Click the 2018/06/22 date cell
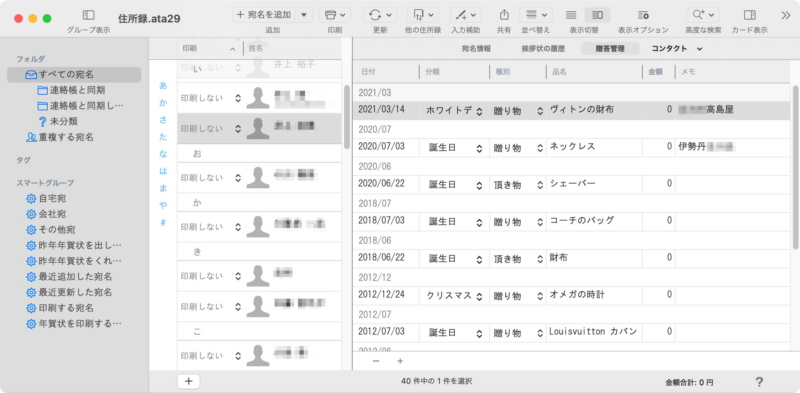Viewport: 800px width, 393px height. click(386, 258)
